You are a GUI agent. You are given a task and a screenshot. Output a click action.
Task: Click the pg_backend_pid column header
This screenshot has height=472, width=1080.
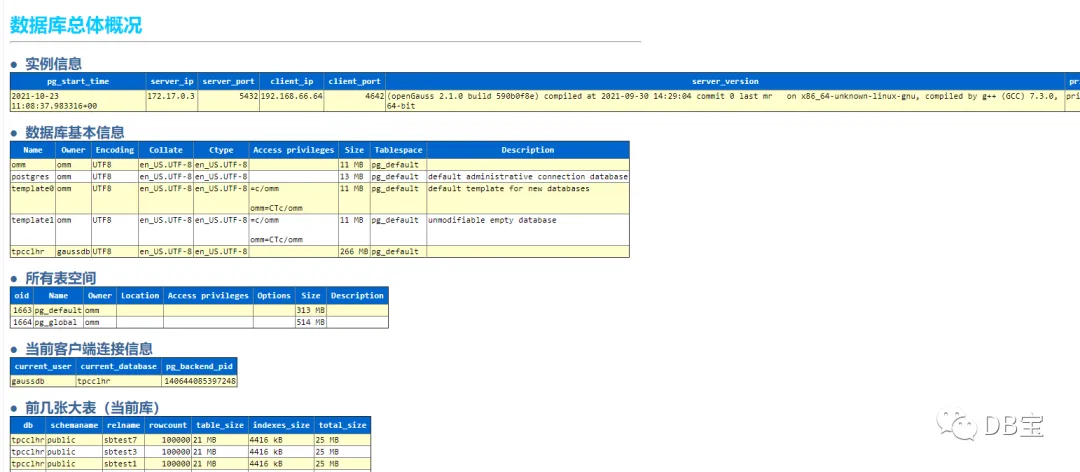[x=199, y=367]
